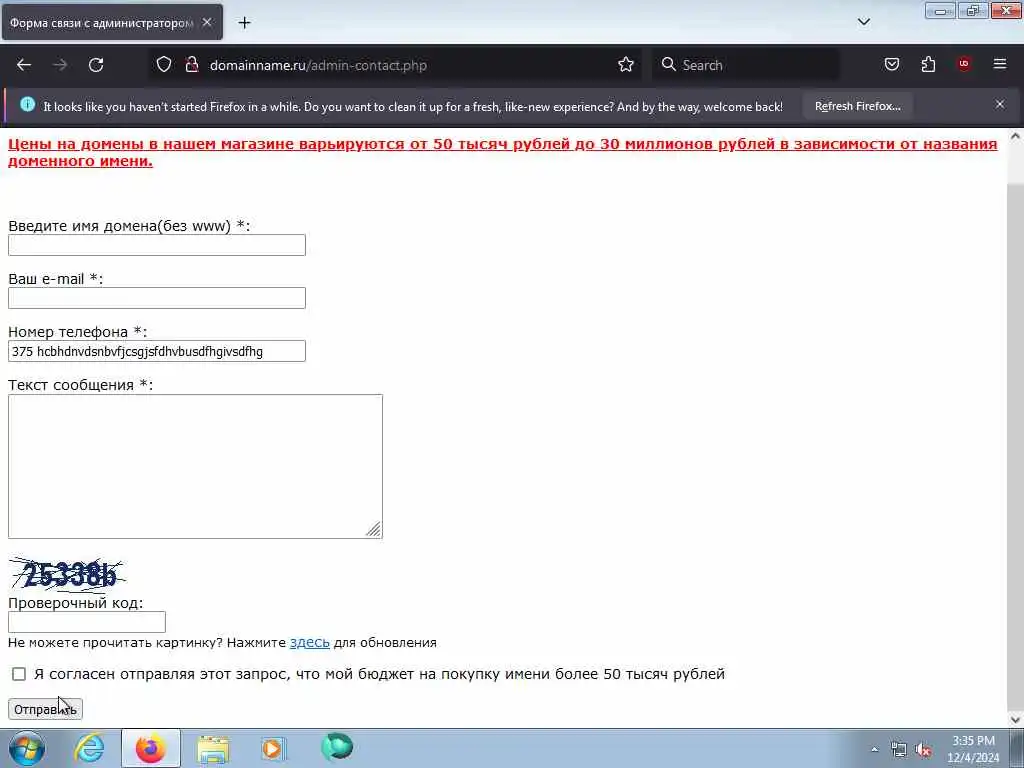Submit form with Отправить button

tap(45, 709)
